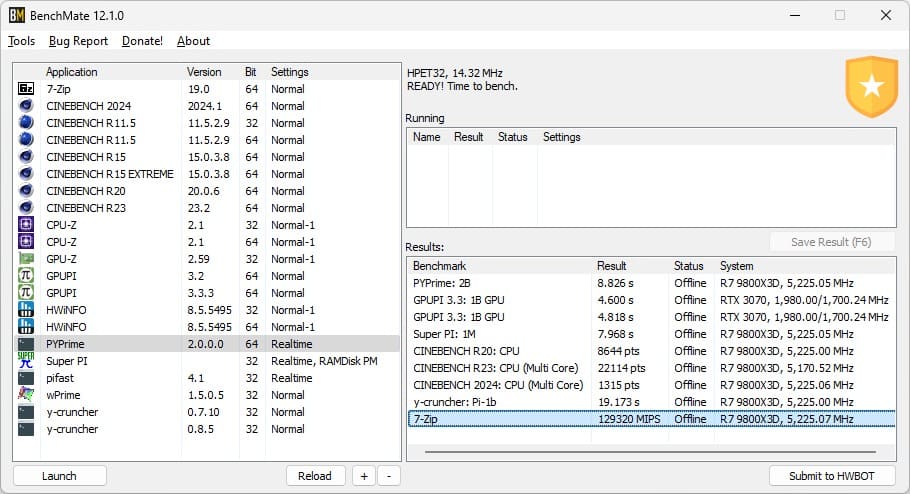Click the PYPrime application icon
Viewport: 910px width, 494px height.
(26, 344)
